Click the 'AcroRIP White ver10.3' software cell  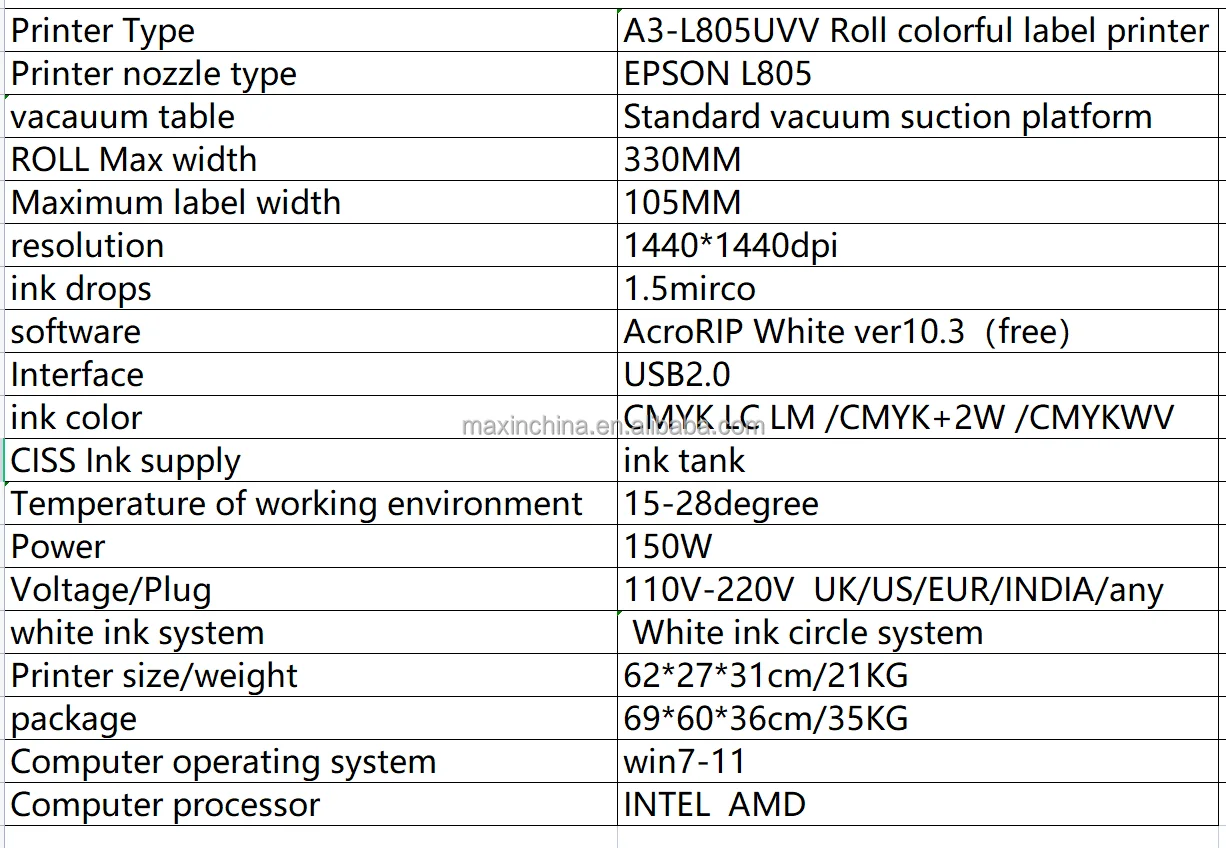point(846,332)
